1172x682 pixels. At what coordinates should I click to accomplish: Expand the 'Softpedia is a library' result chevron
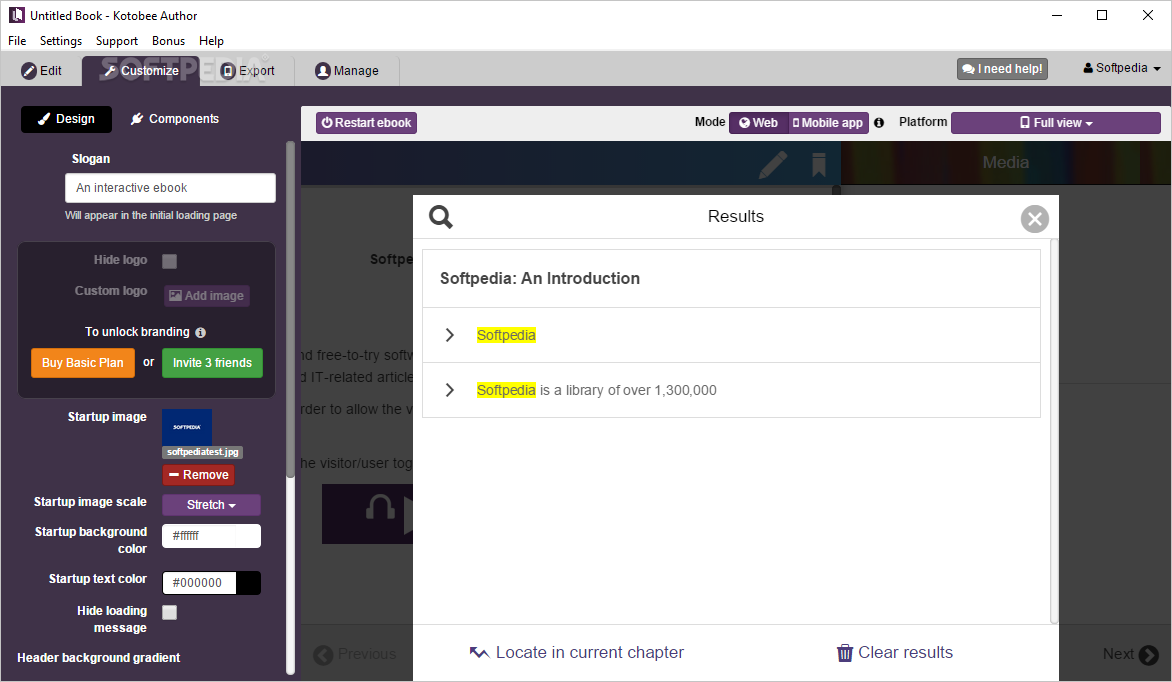tap(450, 390)
